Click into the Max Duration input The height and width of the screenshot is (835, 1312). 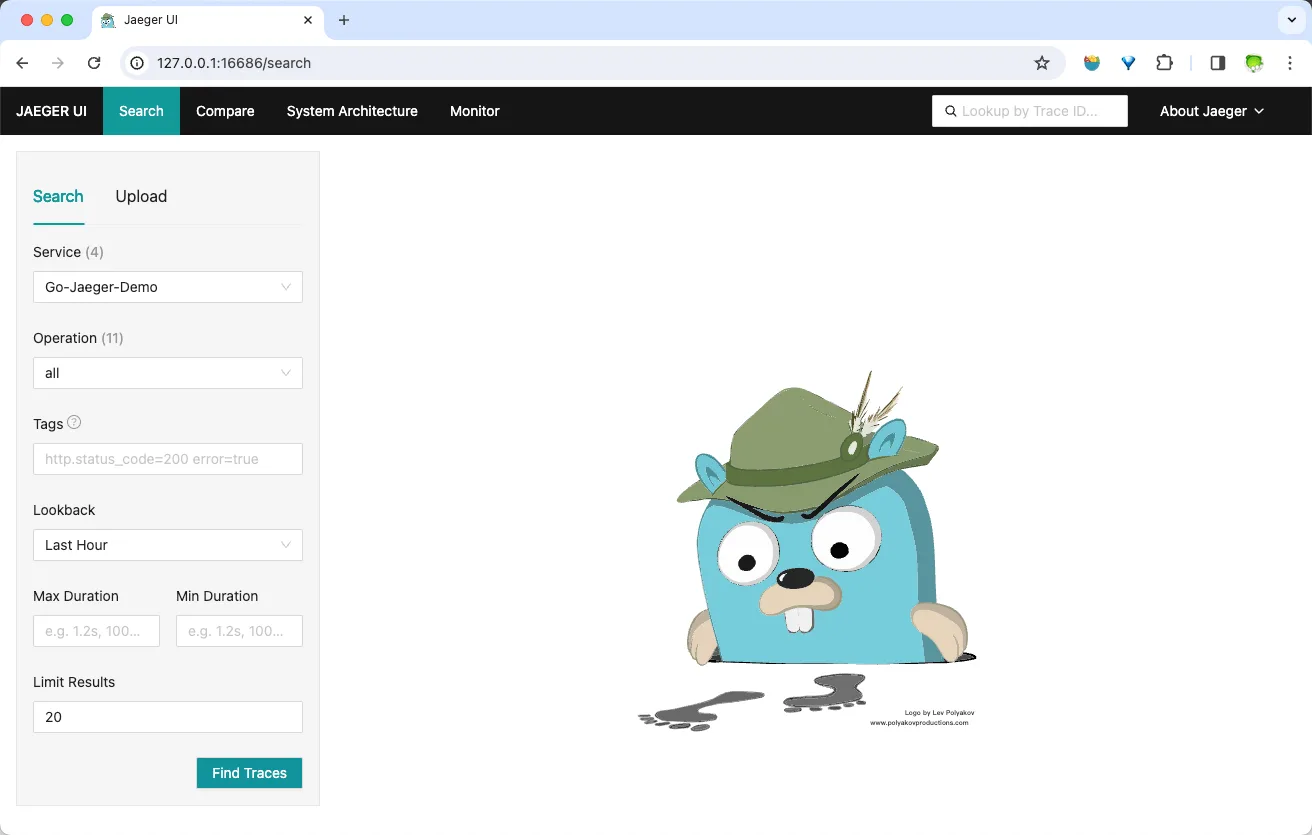[x=96, y=631]
